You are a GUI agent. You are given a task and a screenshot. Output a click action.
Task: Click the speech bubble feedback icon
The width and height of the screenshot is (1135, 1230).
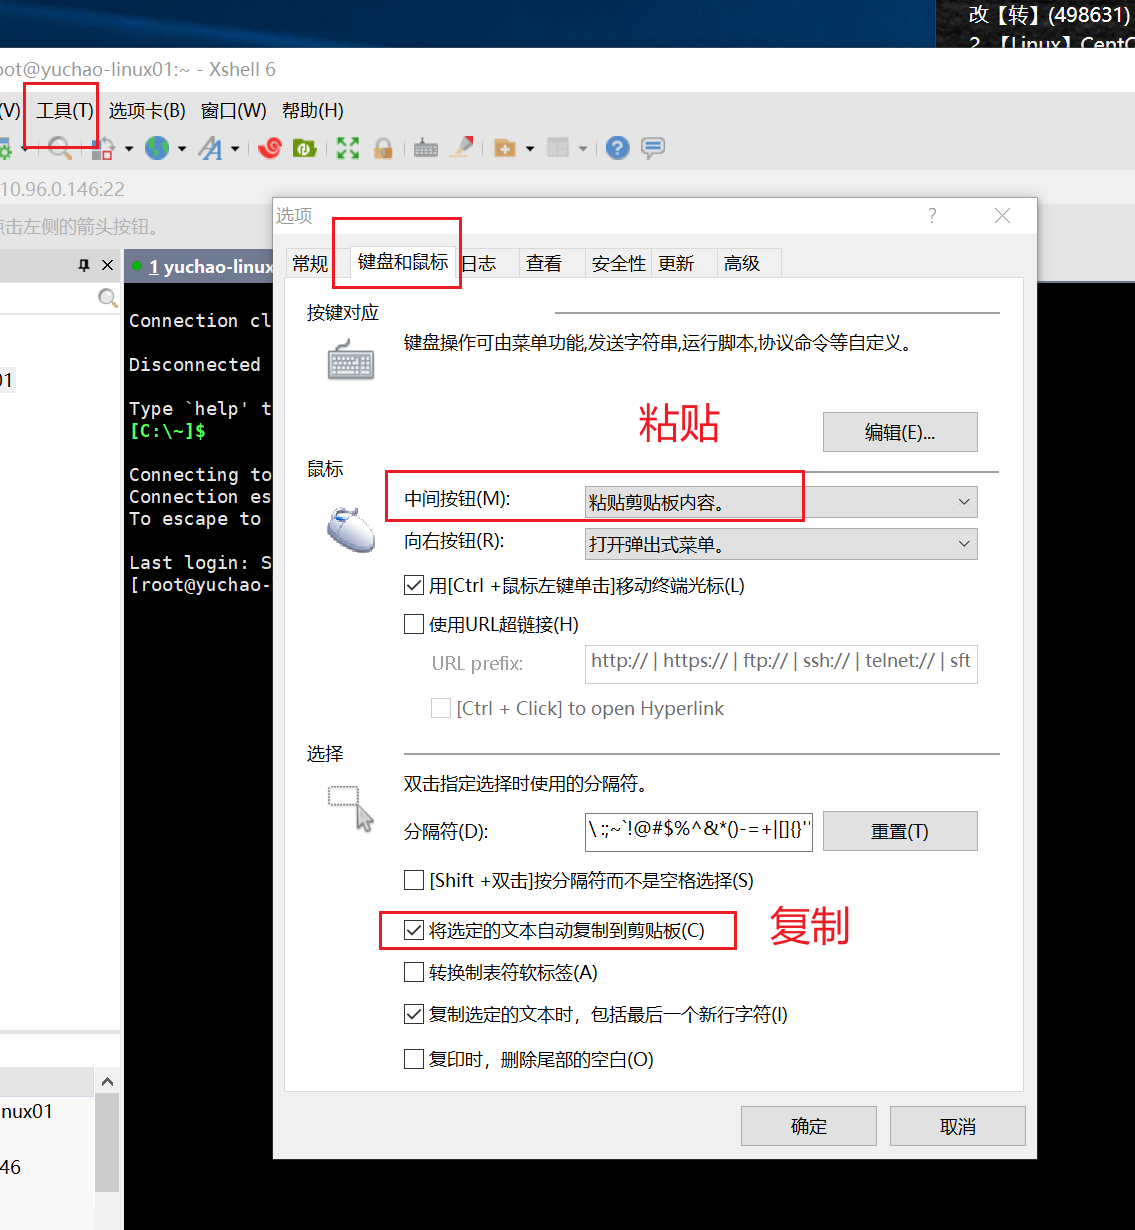click(653, 148)
